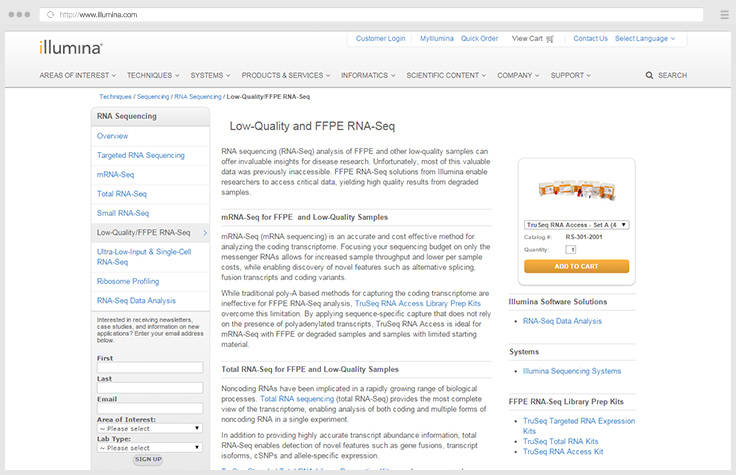Open the Area of Interest select box
The width and height of the screenshot is (736, 475).
[x=149, y=428]
